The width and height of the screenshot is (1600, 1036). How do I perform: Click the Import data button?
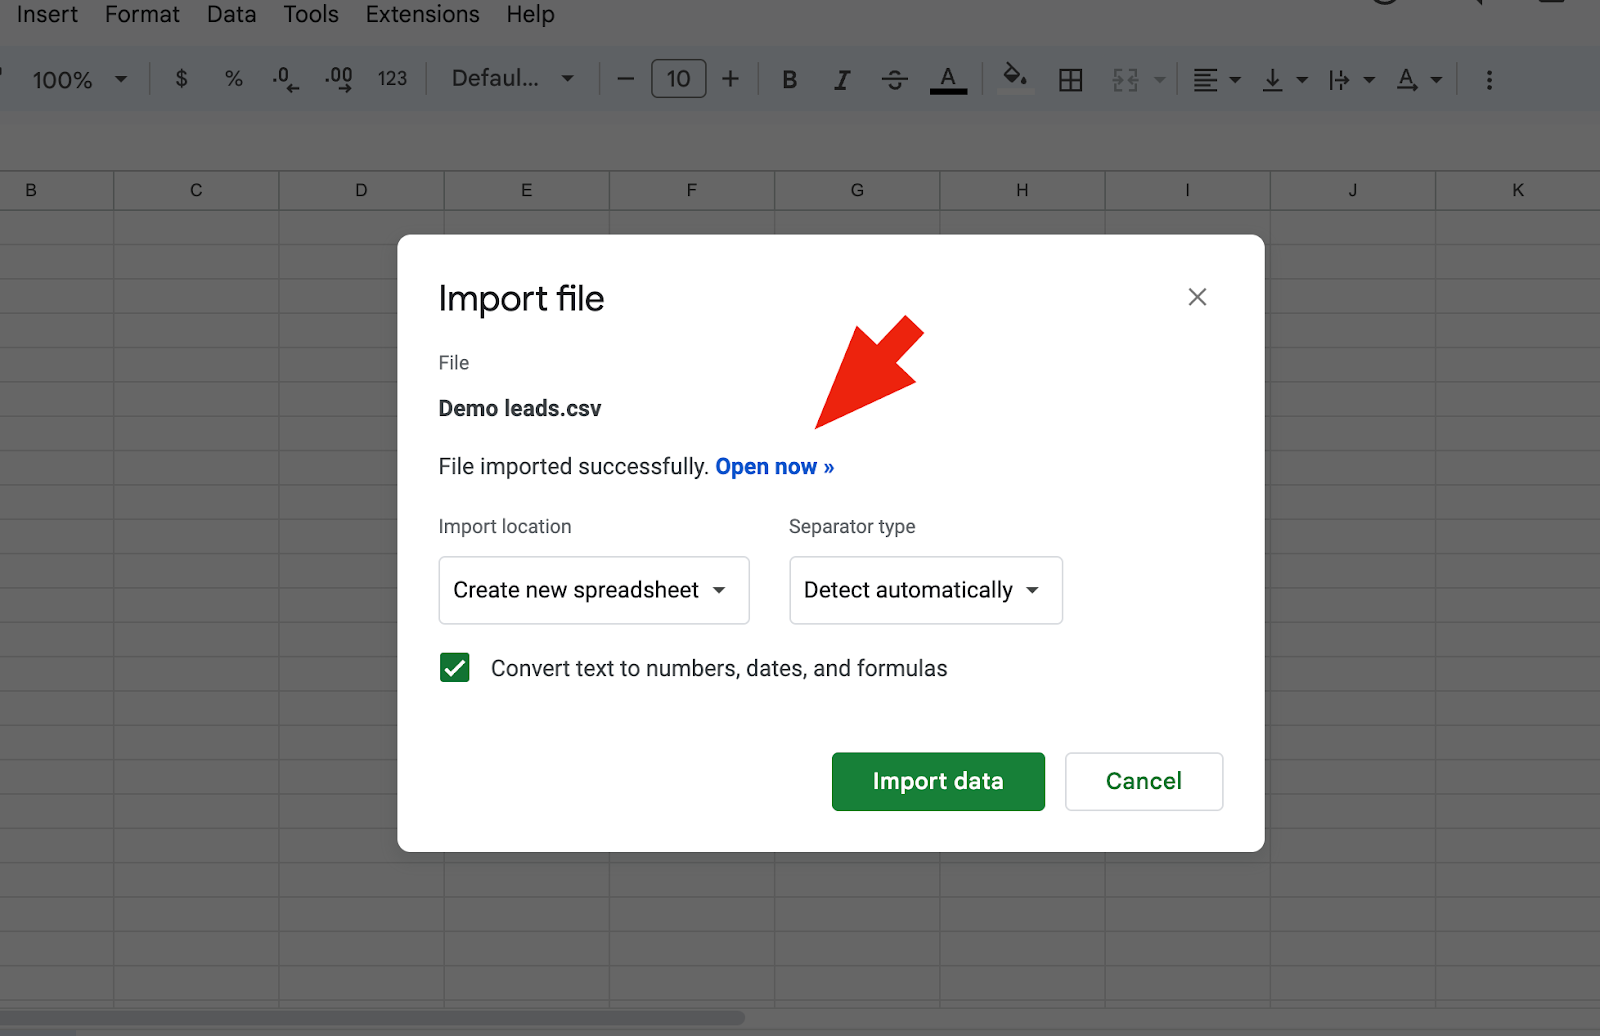pyautogui.click(x=938, y=781)
